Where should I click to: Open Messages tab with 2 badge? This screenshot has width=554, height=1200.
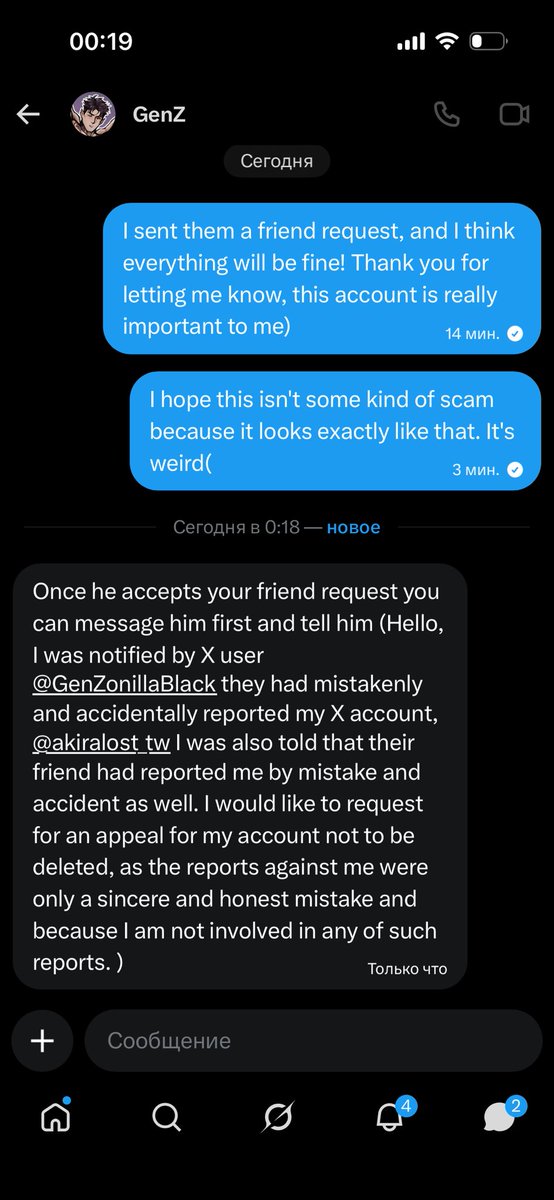pyautogui.click(x=502, y=1115)
